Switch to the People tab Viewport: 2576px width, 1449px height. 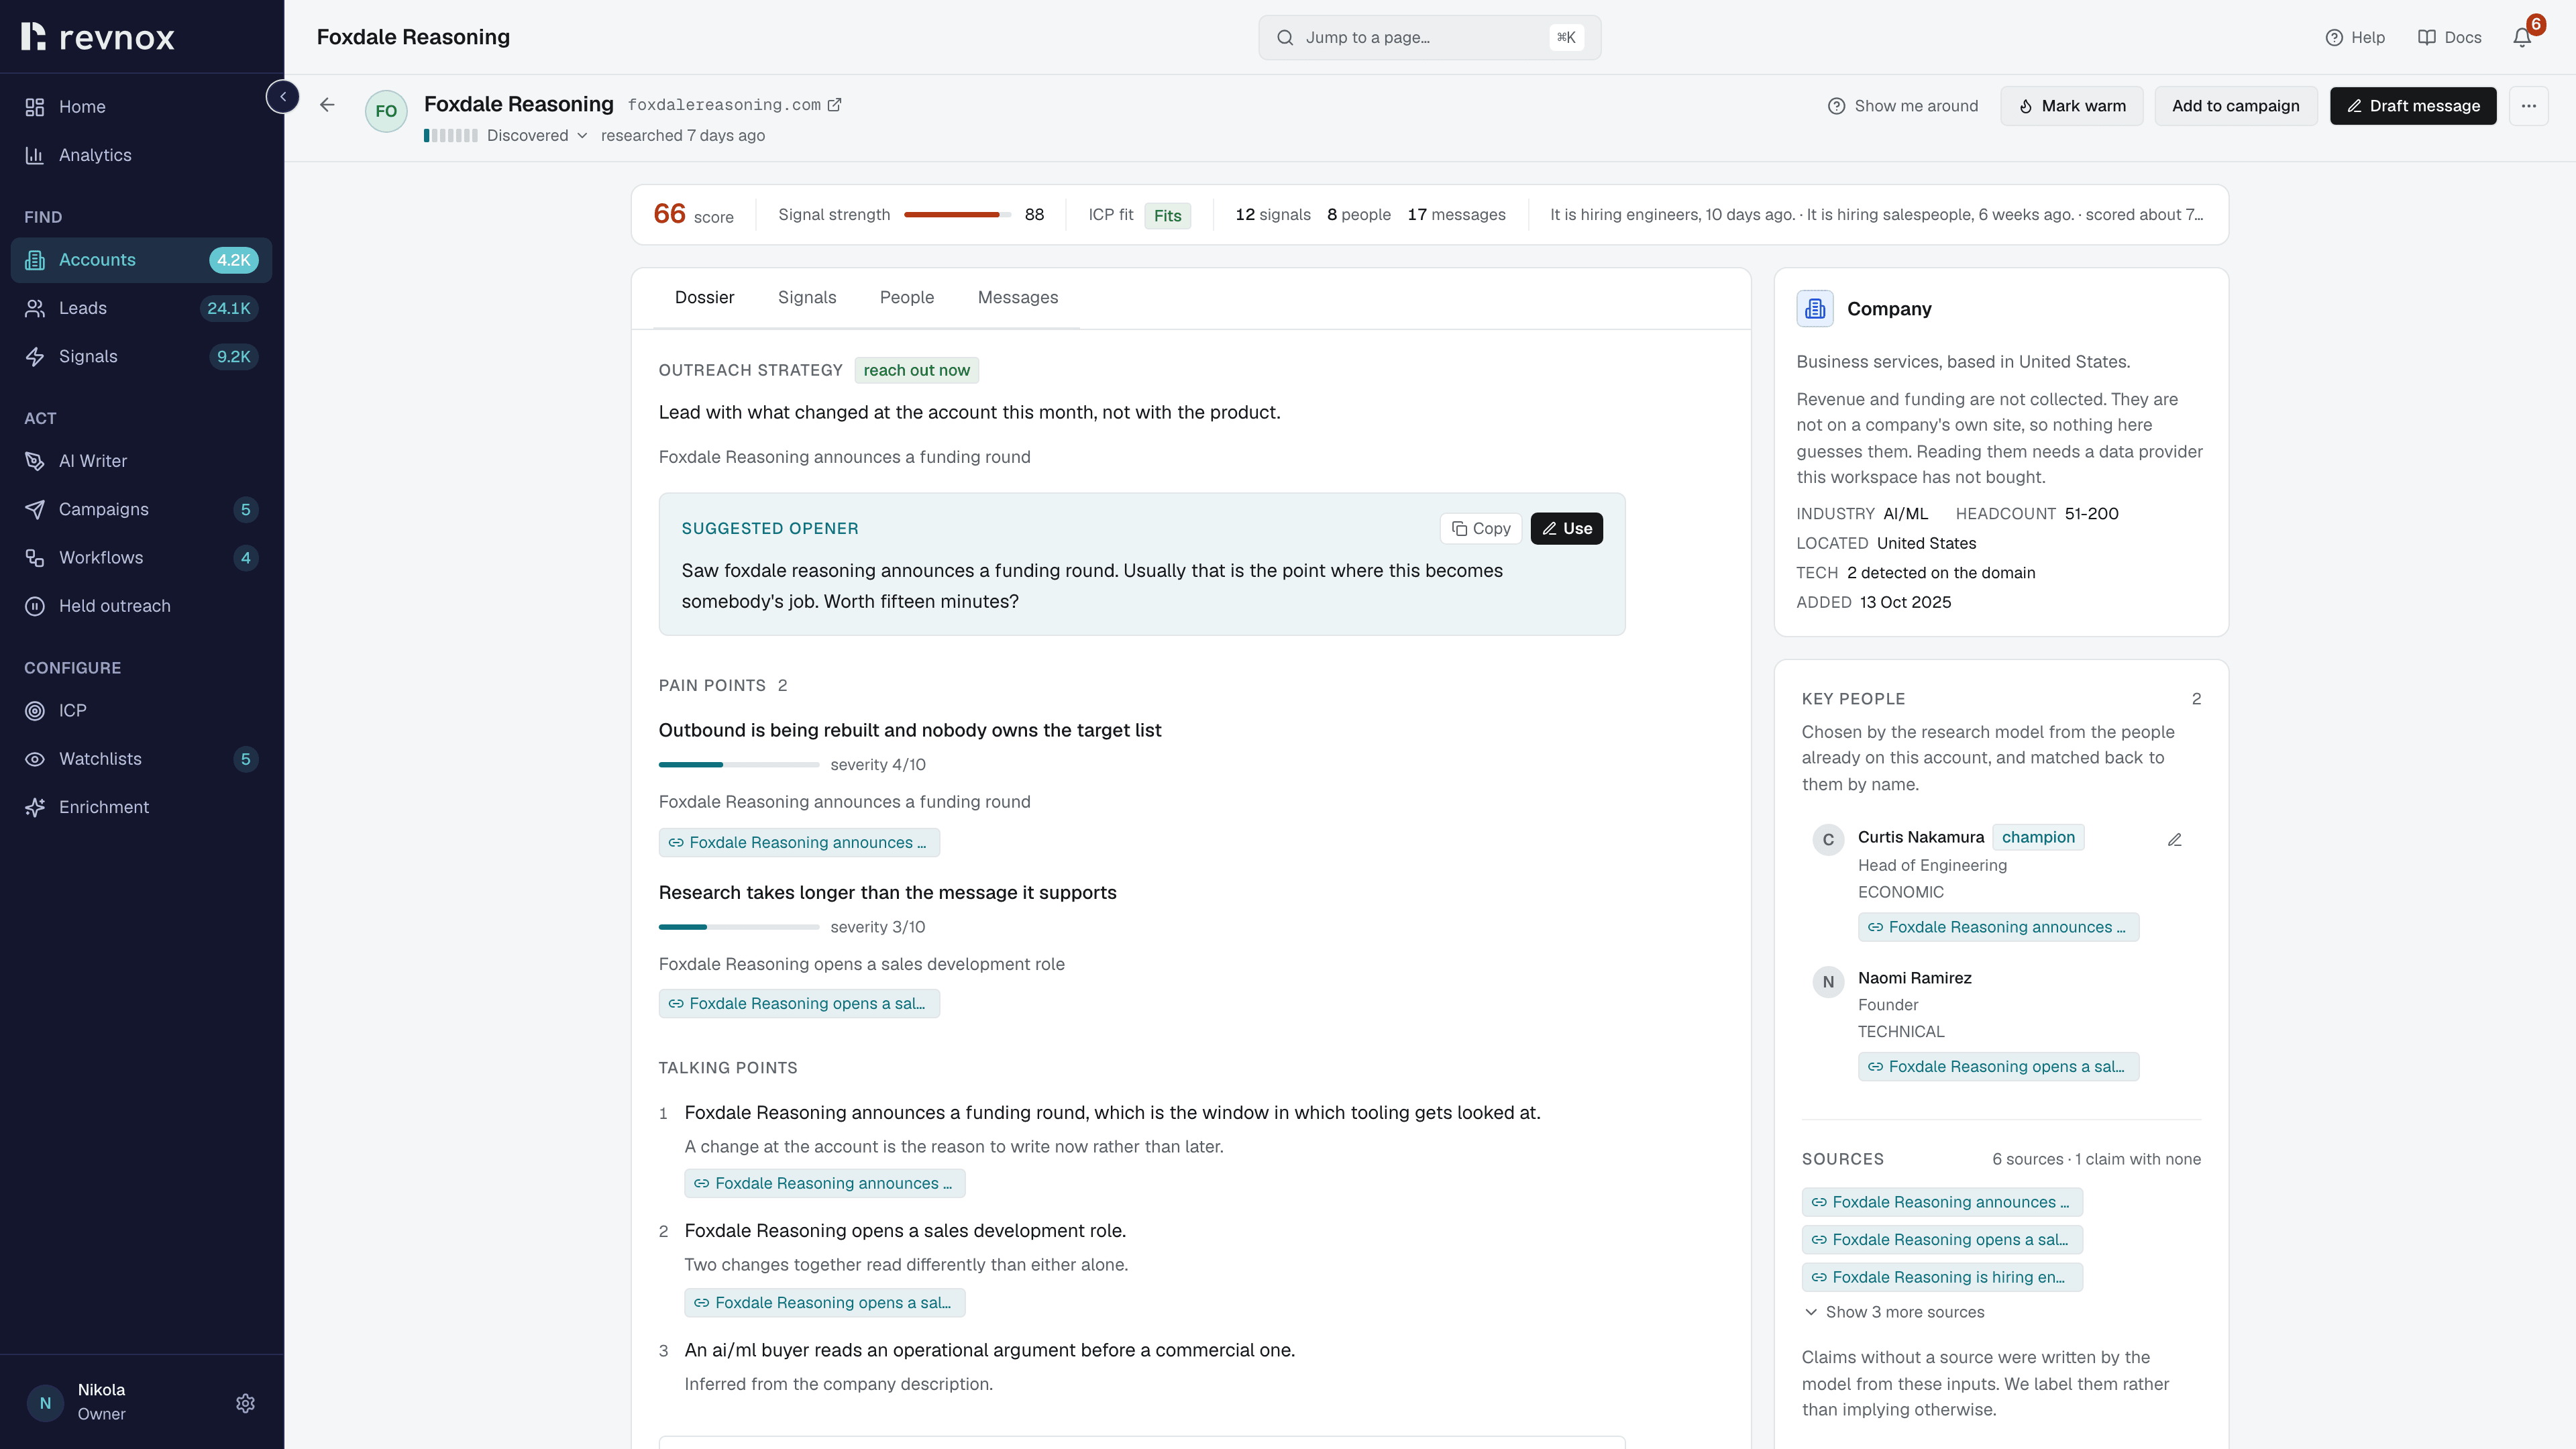[906, 297]
